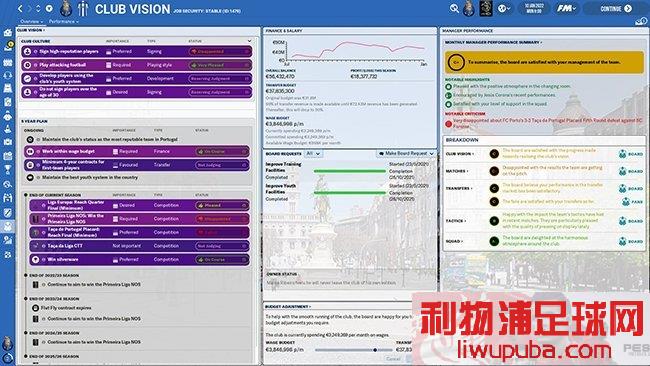The image size is (650, 366).
Task: Open the Board Requests 'All' filter dropdown
Action: [x=313, y=153]
